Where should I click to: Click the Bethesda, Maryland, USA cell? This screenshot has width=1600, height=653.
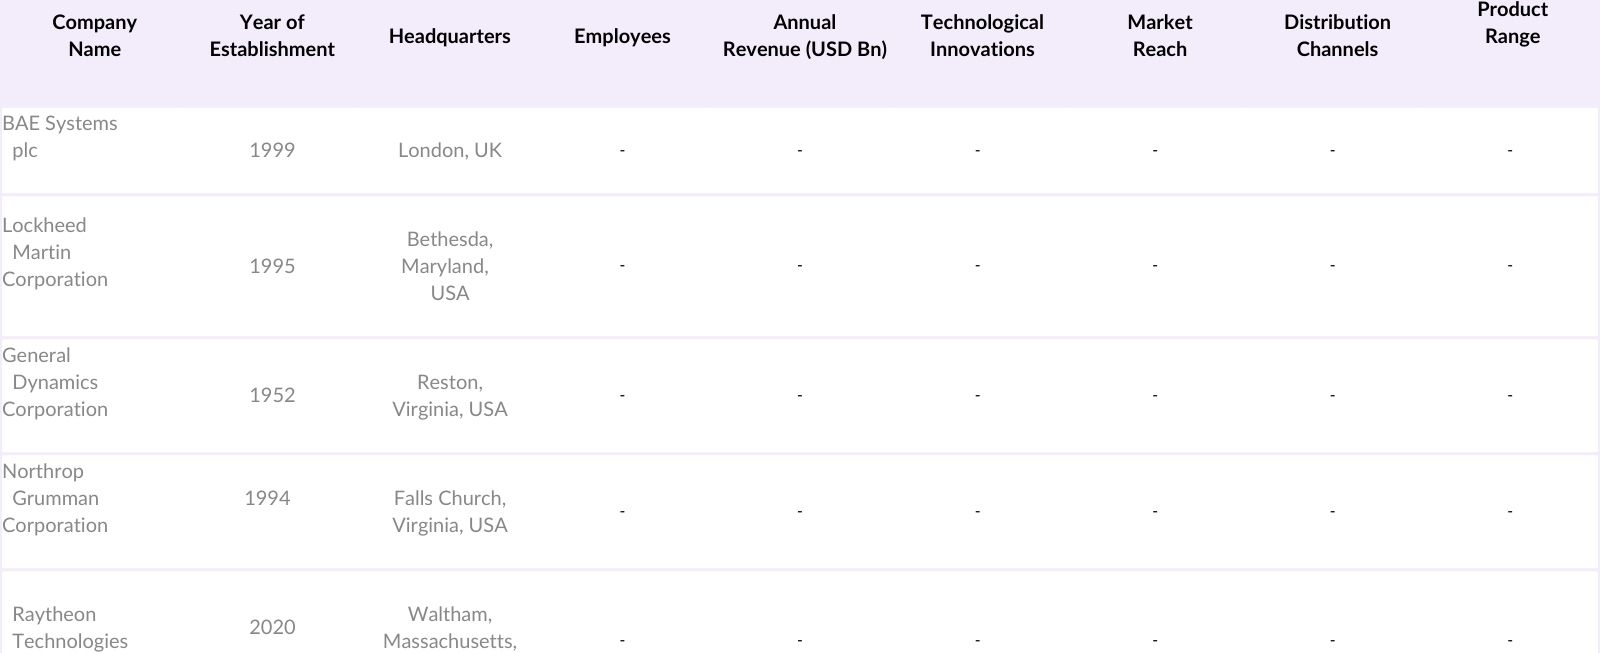tap(449, 266)
